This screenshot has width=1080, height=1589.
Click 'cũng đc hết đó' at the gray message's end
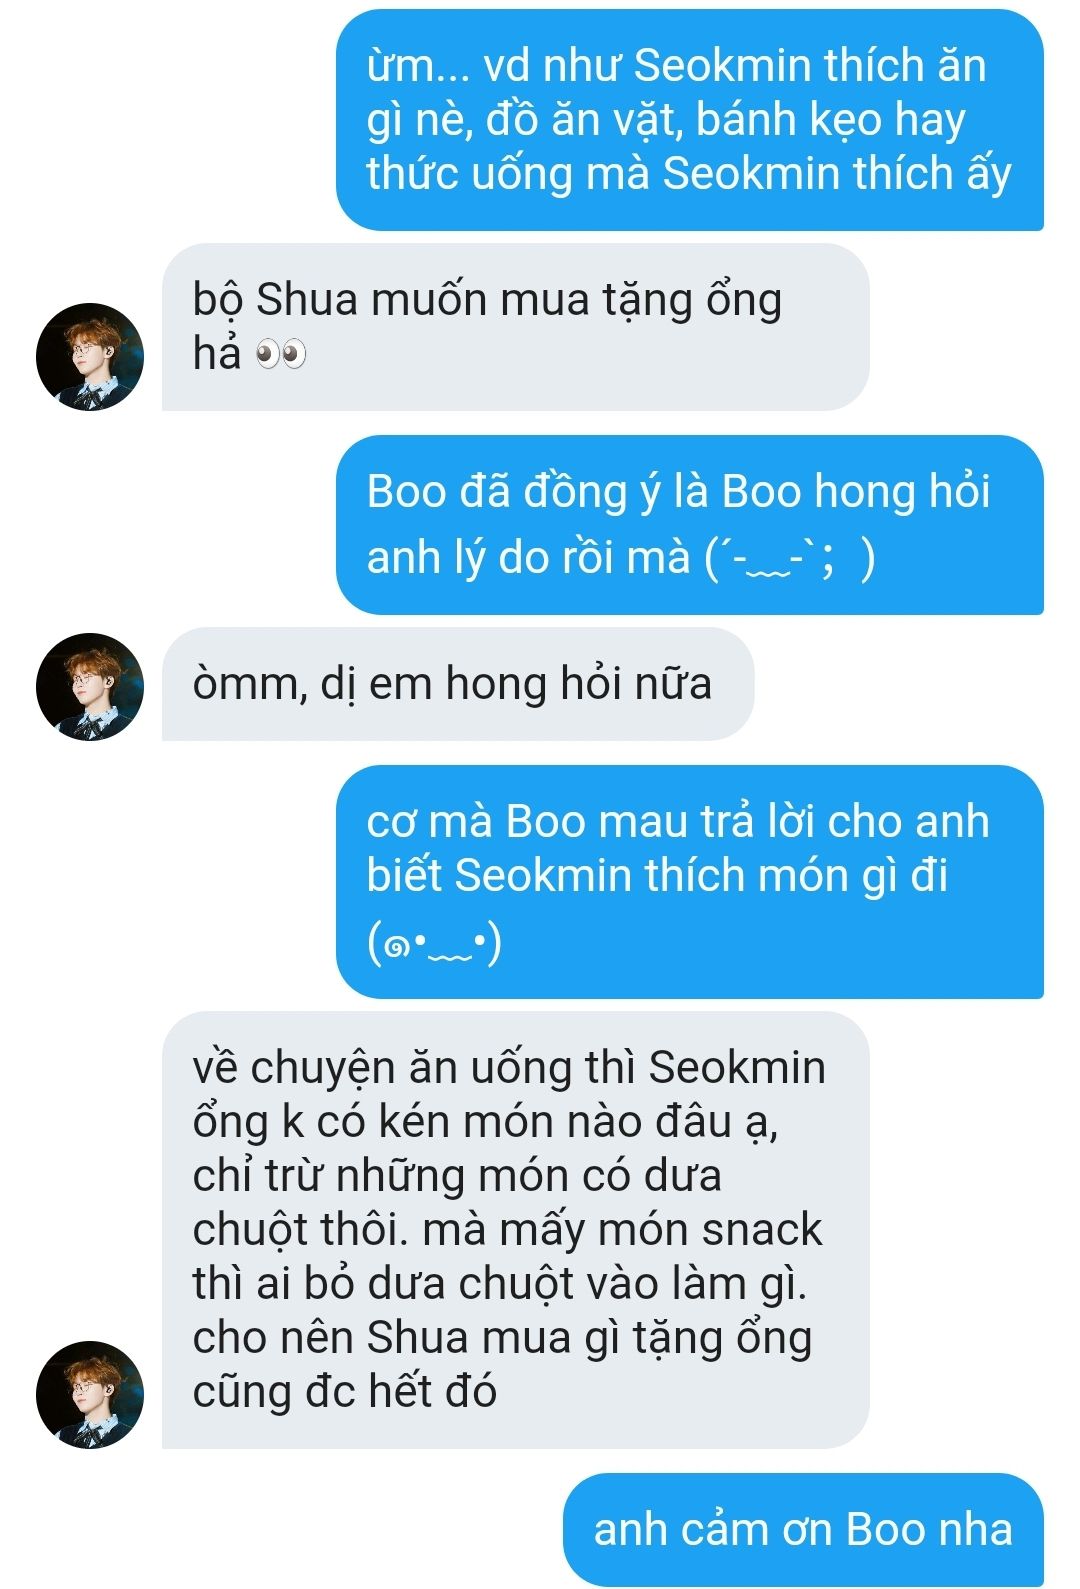345,1392
